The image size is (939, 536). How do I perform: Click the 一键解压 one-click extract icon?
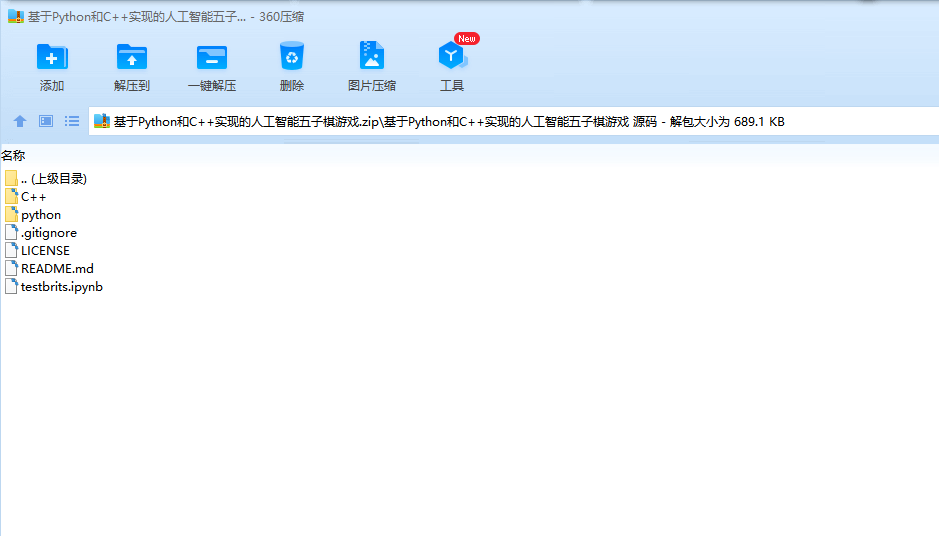point(212,57)
